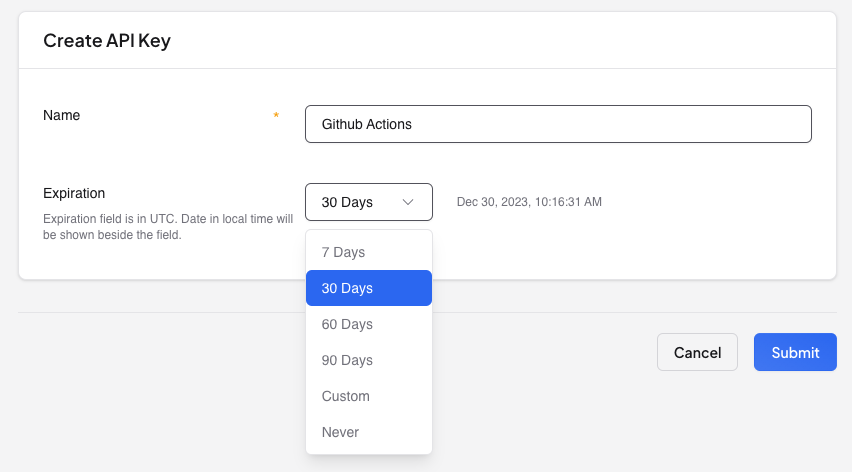Click the Dec 30, 2023 timestamp text
Screen dimensions: 852x472
pos(529,202)
